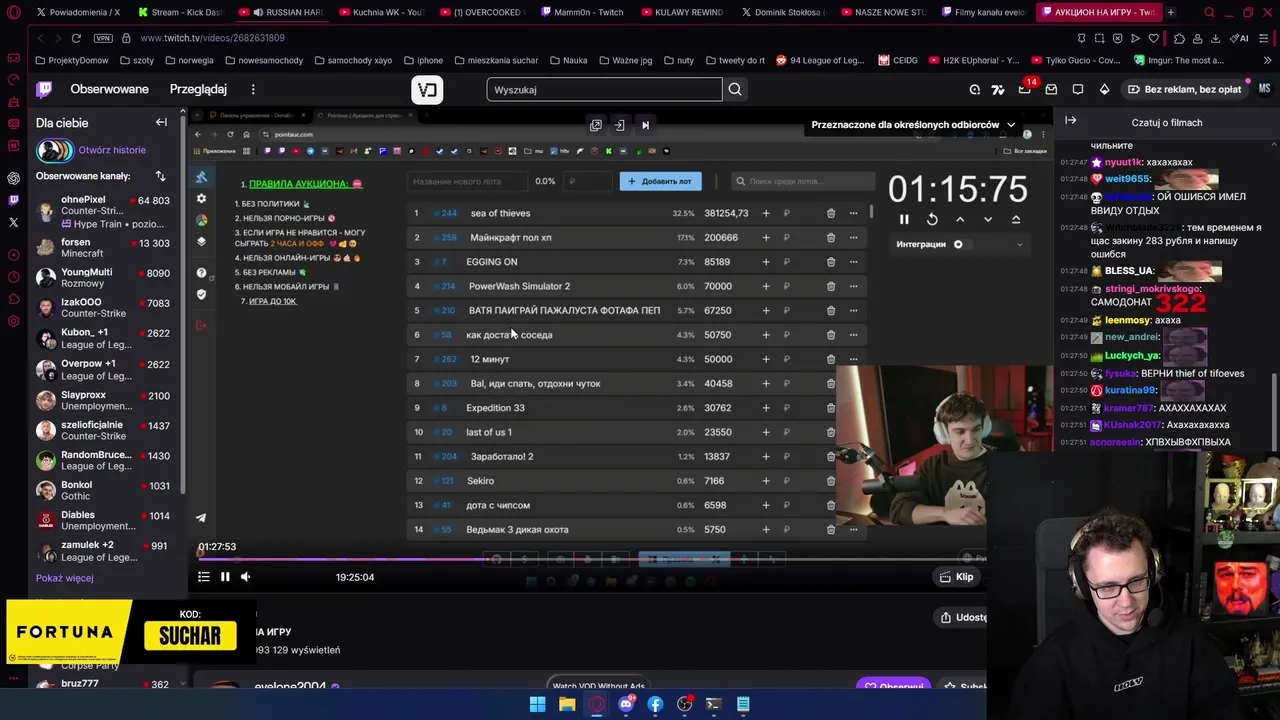1280x720 pixels.
Task: Open the help question mark in pointauc sidebar
Action: pos(201,272)
